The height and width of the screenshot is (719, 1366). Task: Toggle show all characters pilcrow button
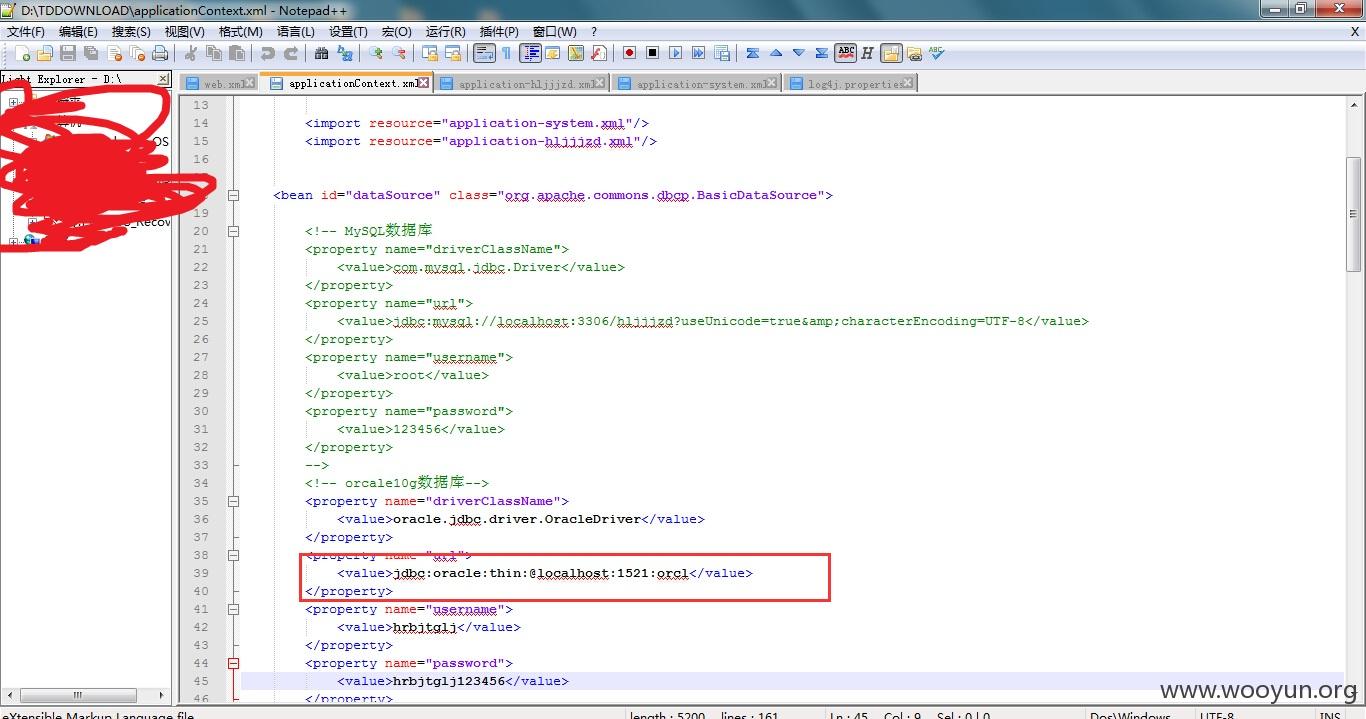tap(506, 53)
